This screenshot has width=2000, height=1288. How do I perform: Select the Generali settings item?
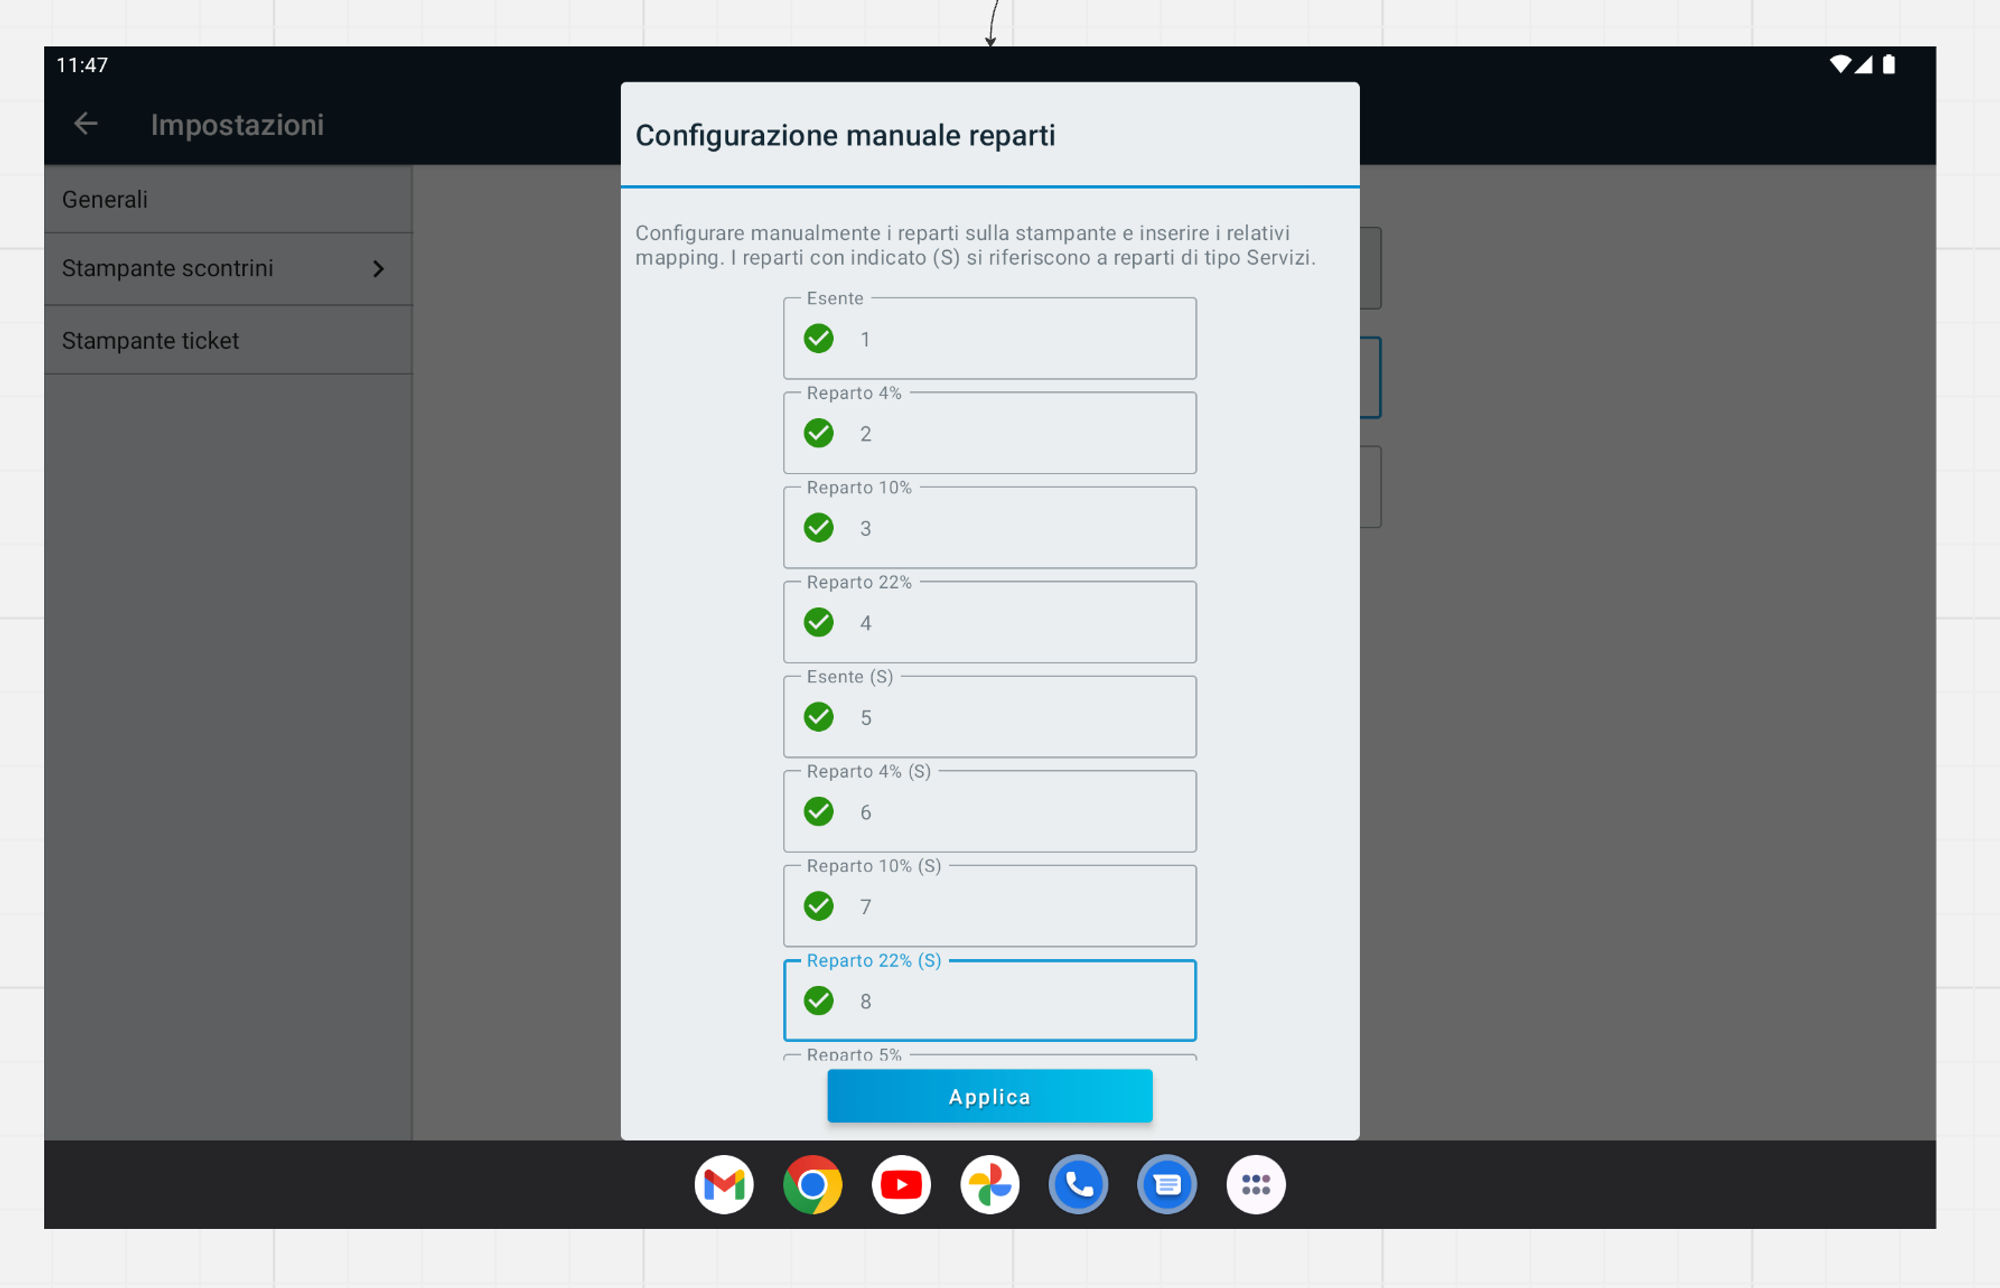(228, 199)
